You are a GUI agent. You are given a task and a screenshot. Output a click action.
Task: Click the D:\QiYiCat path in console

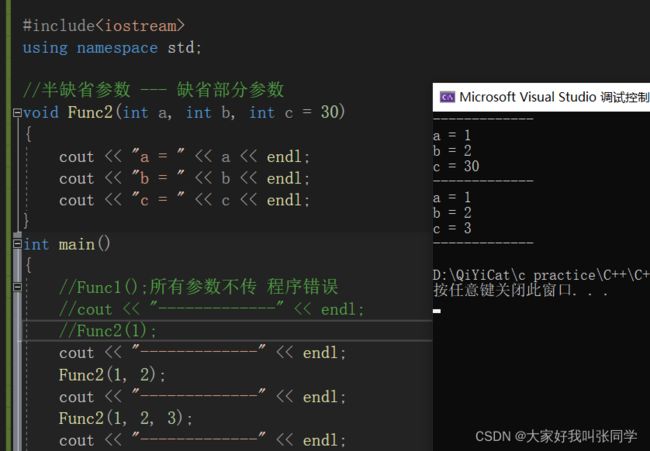pyautogui.click(x=541, y=275)
